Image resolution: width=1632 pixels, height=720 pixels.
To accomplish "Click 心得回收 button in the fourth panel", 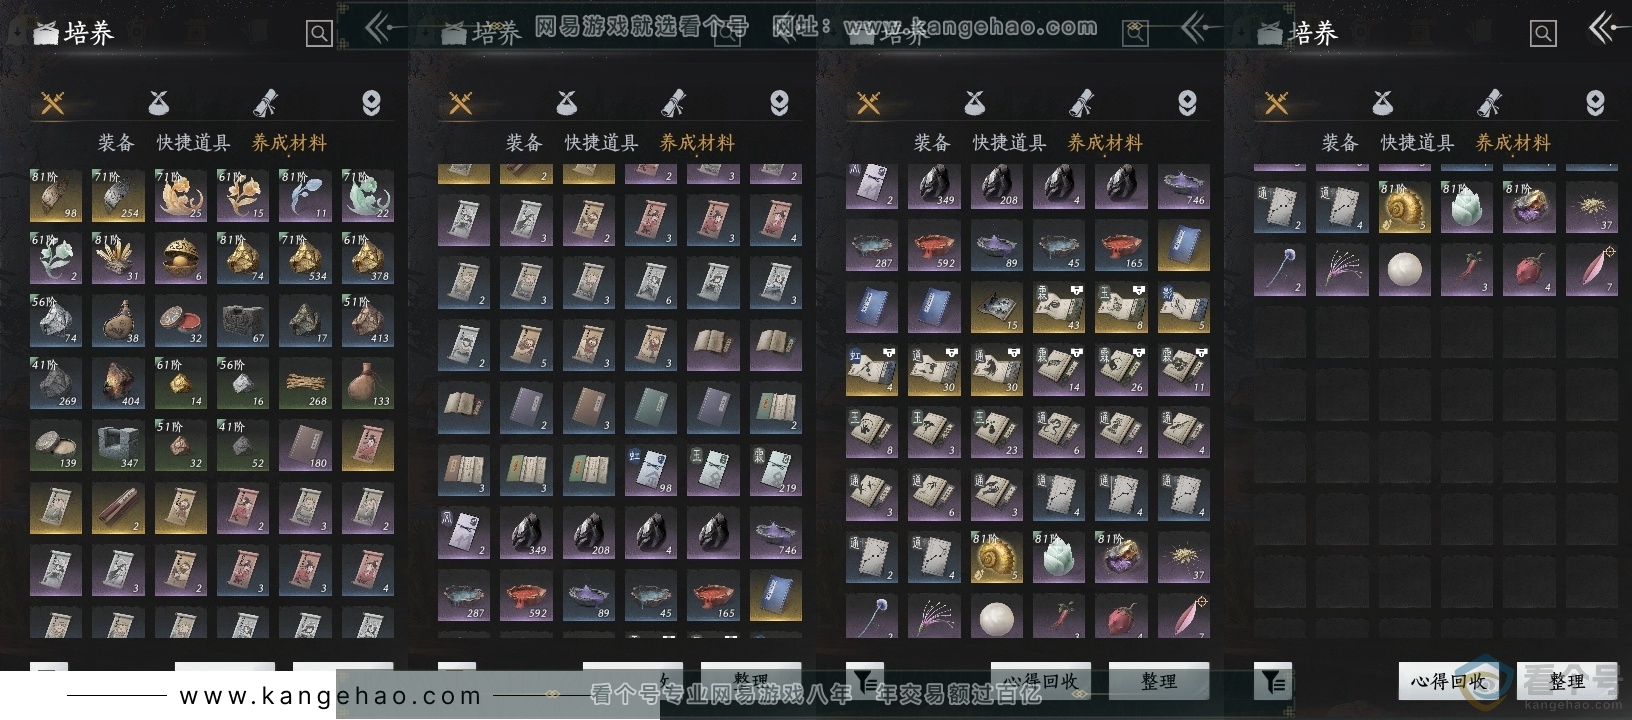I will click(1449, 681).
